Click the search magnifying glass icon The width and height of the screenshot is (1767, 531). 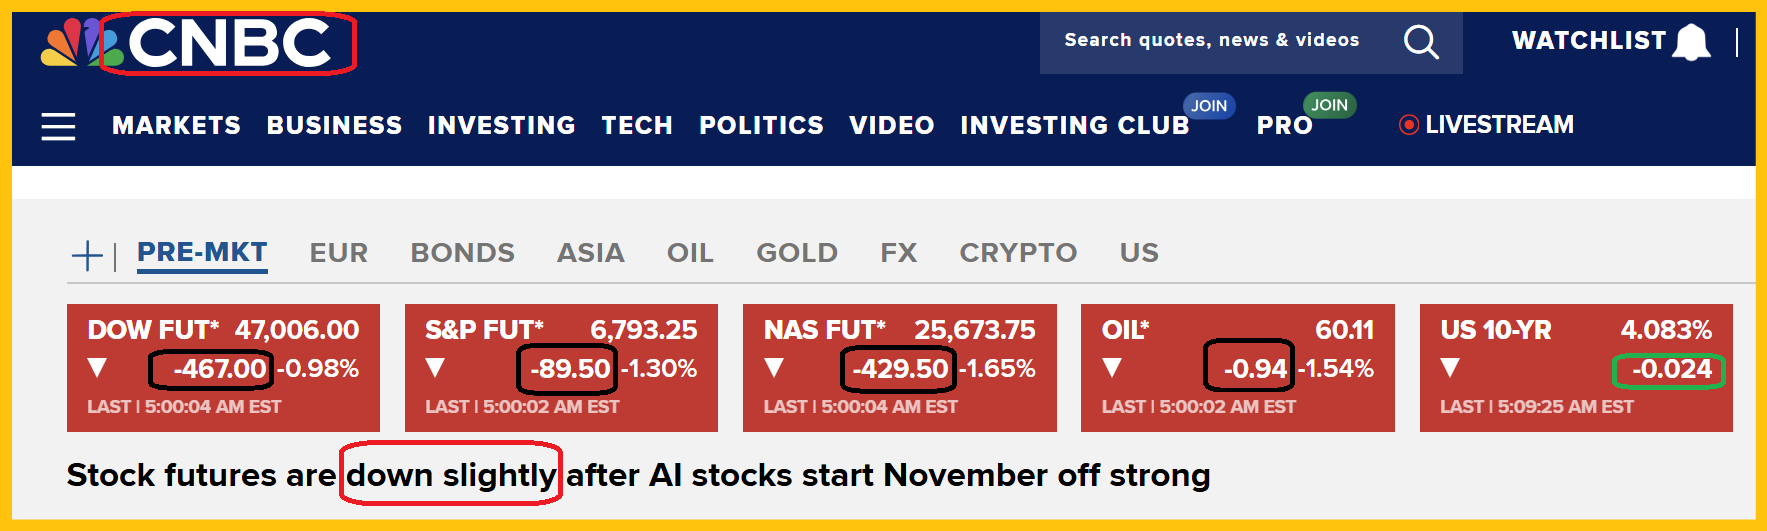[1420, 42]
